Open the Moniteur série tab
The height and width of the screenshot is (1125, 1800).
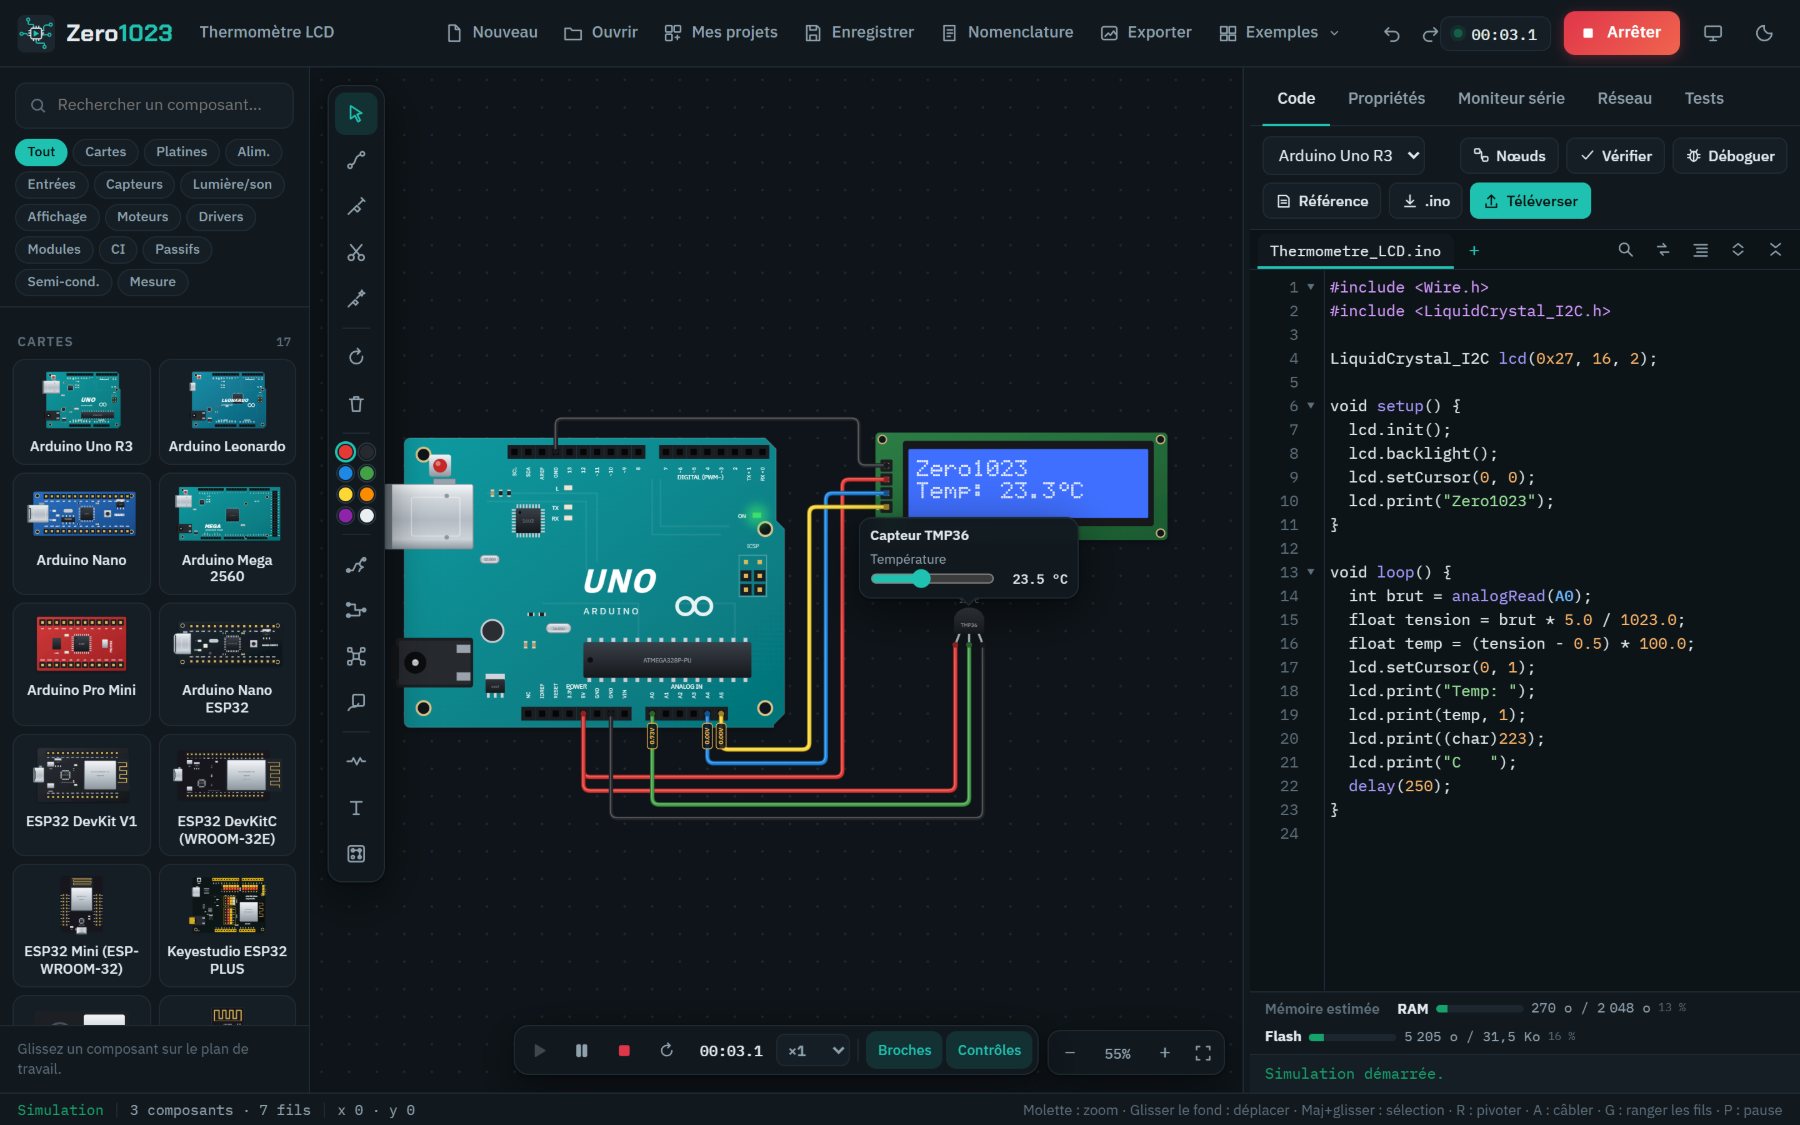point(1511,98)
